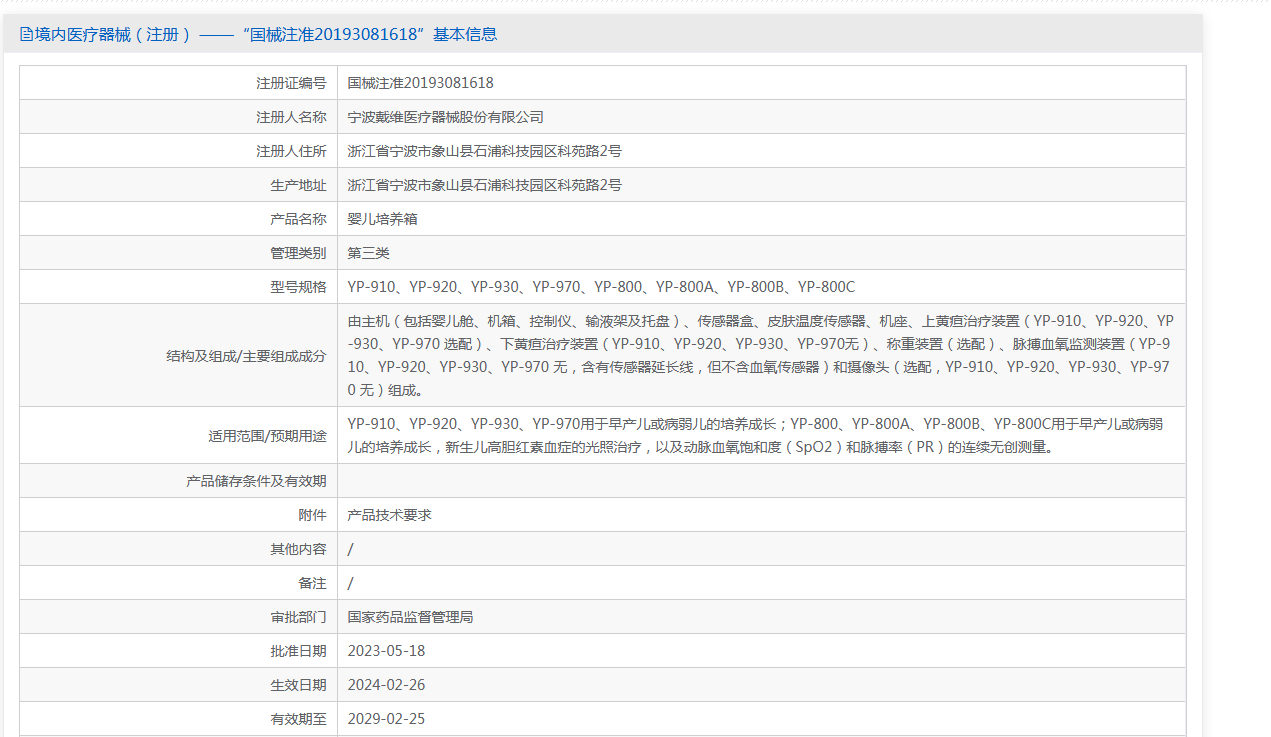
Task: Select the '有效期至' label cell
Action: click(179, 719)
